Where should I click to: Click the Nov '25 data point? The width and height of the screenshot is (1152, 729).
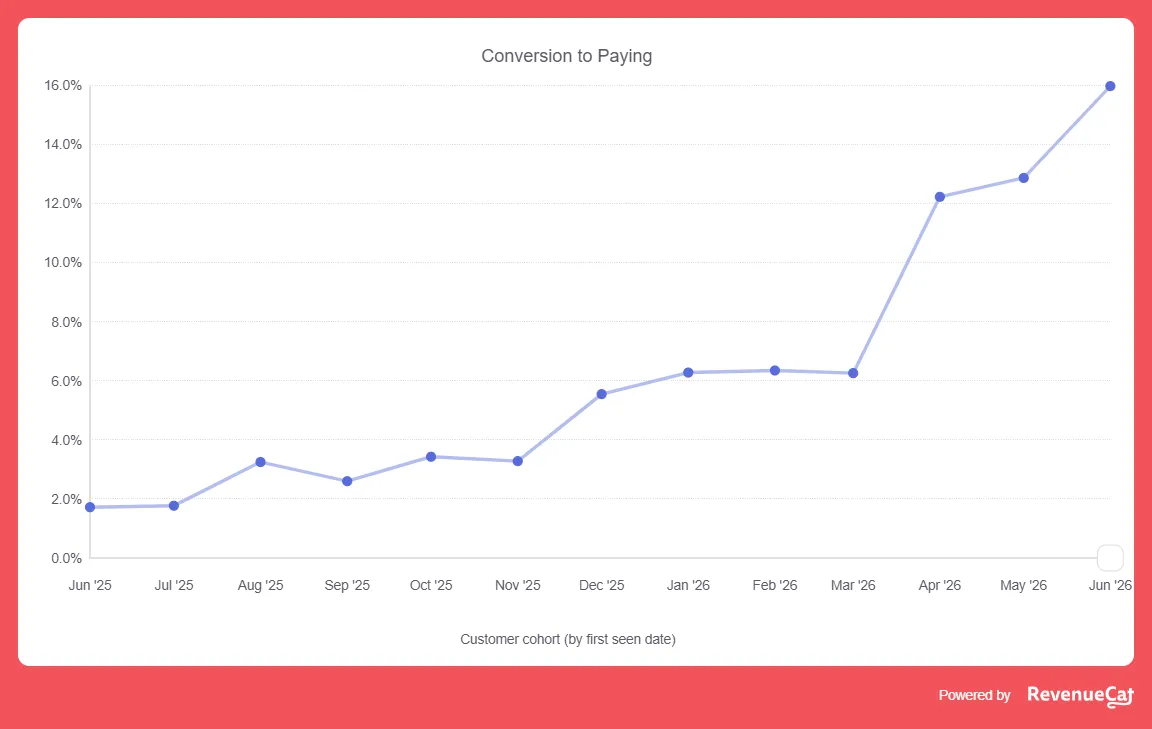click(x=518, y=462)
